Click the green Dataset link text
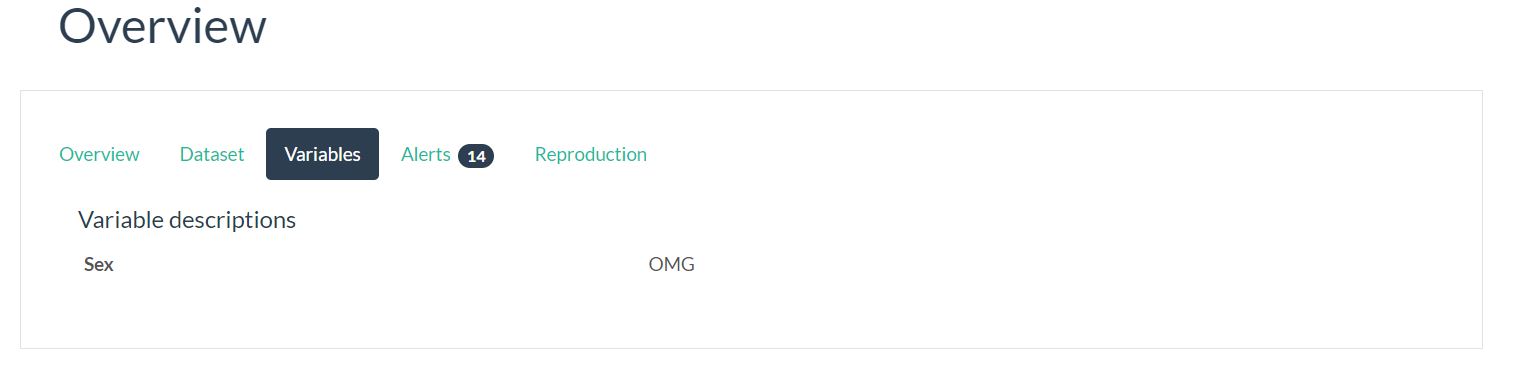 [212, 154]
